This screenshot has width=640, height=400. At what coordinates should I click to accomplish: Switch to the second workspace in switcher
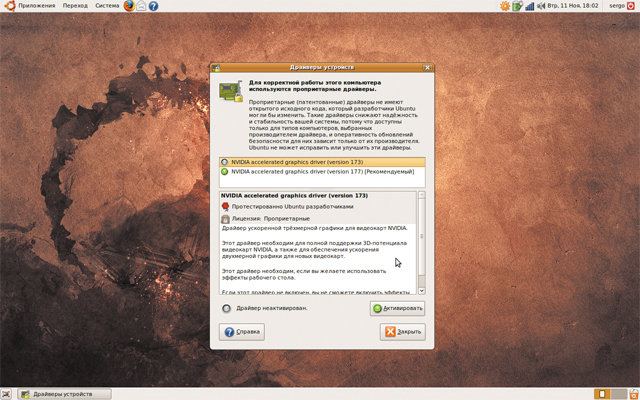click(x=618, y=394)
